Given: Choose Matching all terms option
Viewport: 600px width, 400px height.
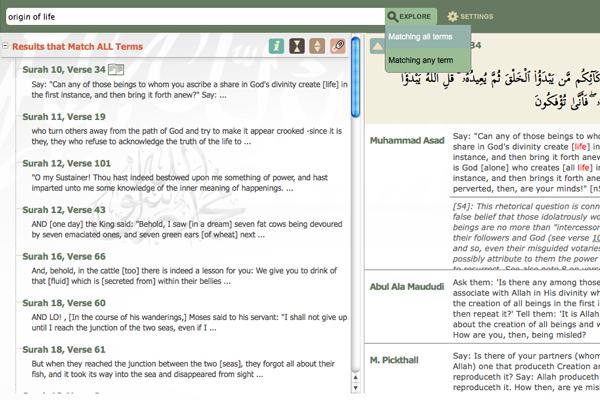Looking at the screenshot, I should tap(428, 37).
